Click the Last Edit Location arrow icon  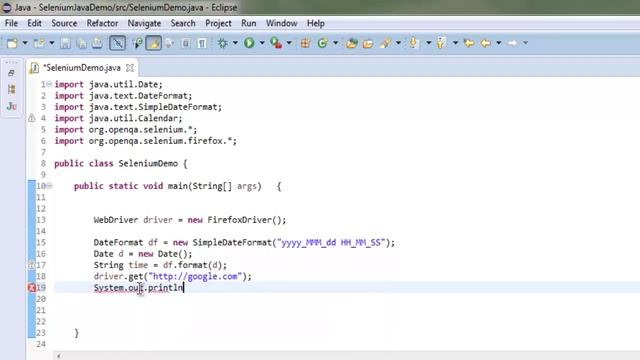pos(469,43)
